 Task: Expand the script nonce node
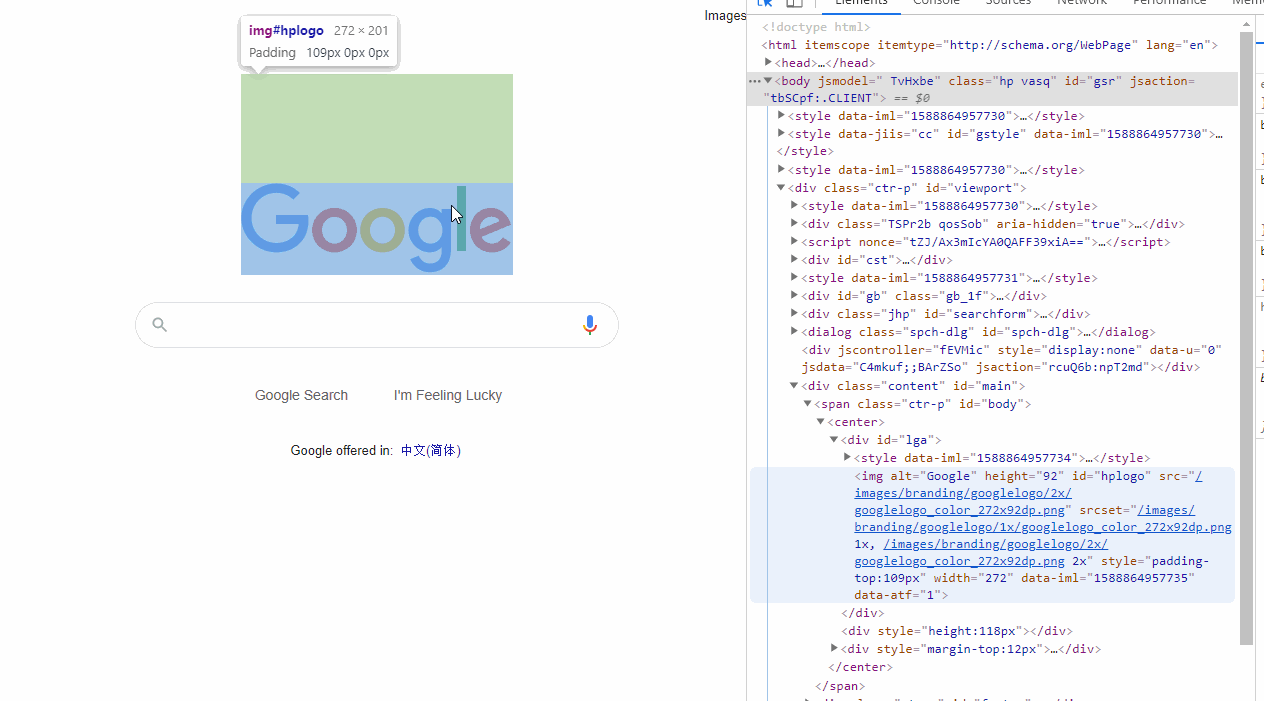[794, 241]
